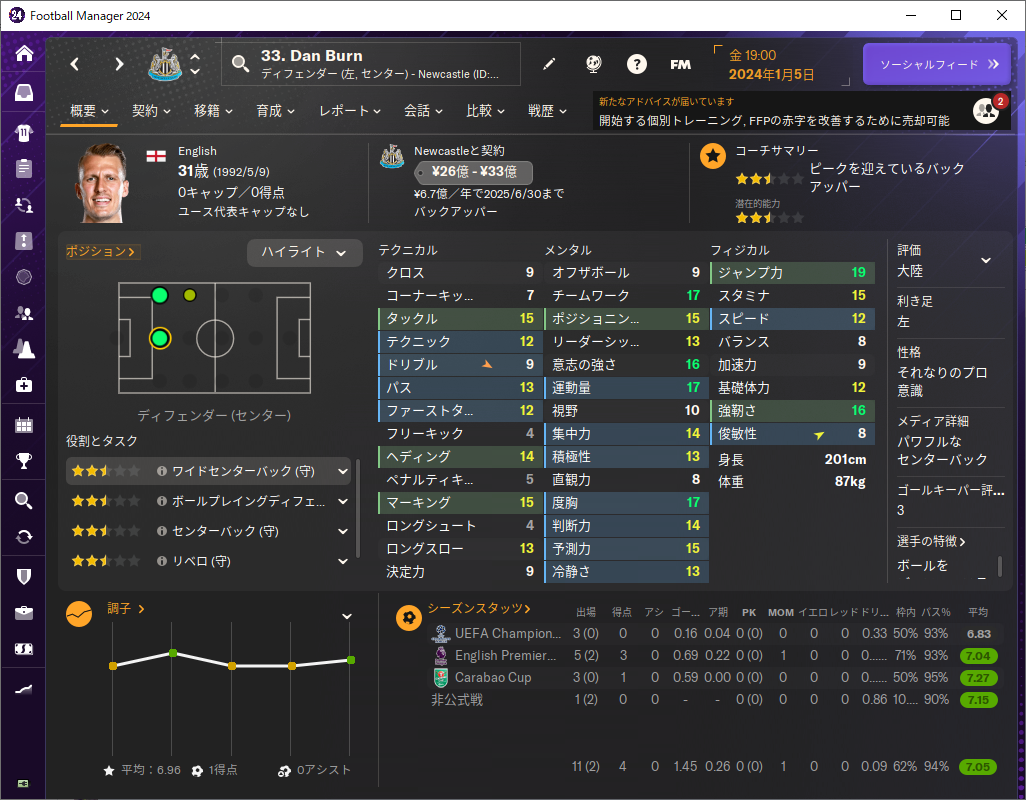Open the 調子 link
Image resolution: width=1026 pixels, height=800 pixels.
coord(126,609)
